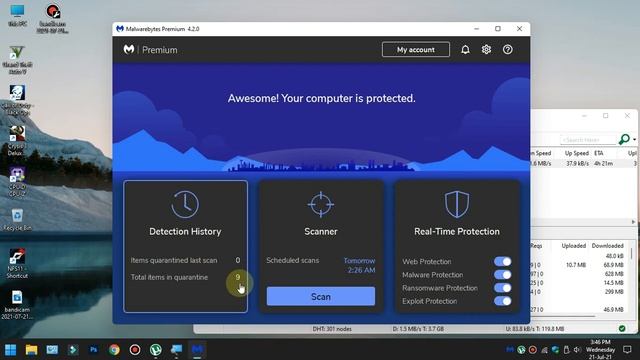Select the torrent row with ETA 4h 21m
The image size is (640, 360).
(584, 163)
